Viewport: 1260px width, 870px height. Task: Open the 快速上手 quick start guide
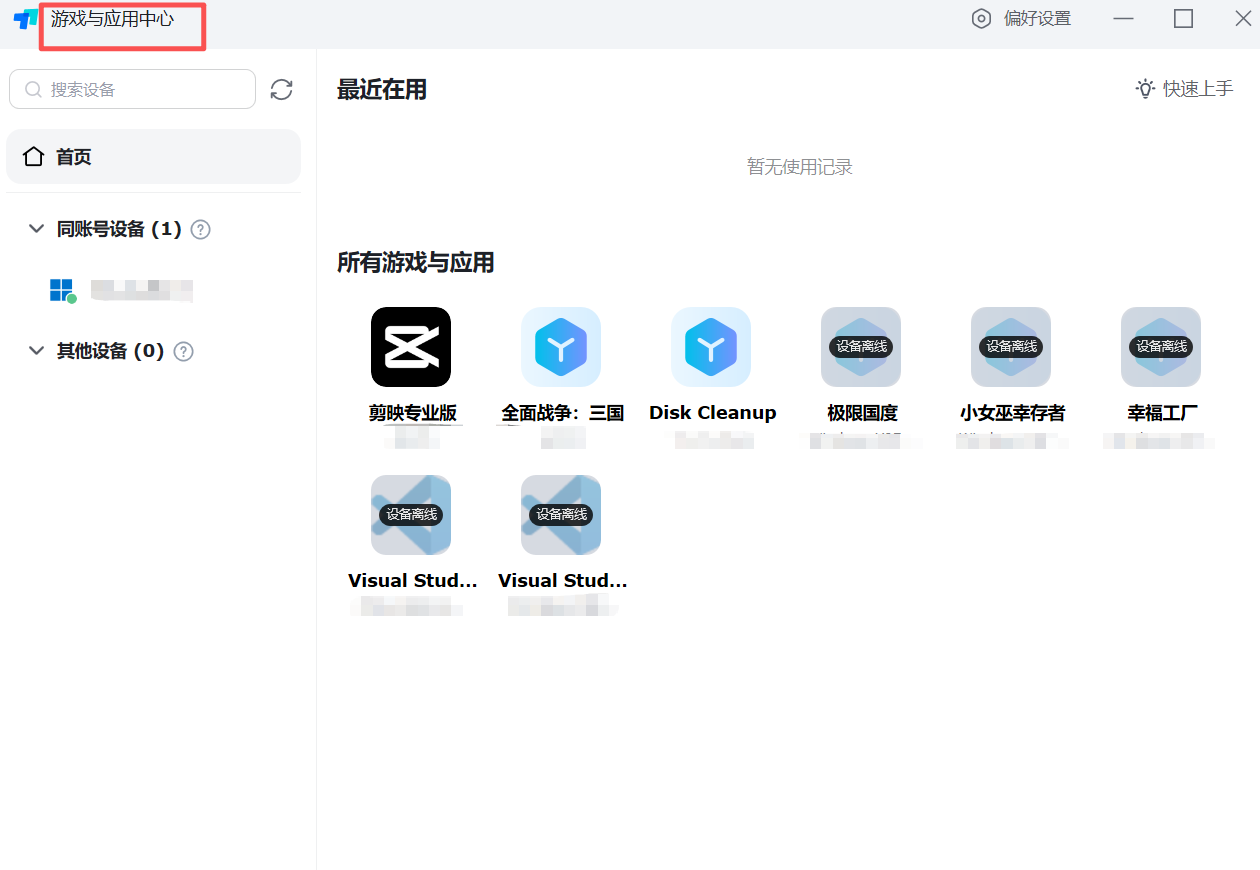[x=1185, y=89]
